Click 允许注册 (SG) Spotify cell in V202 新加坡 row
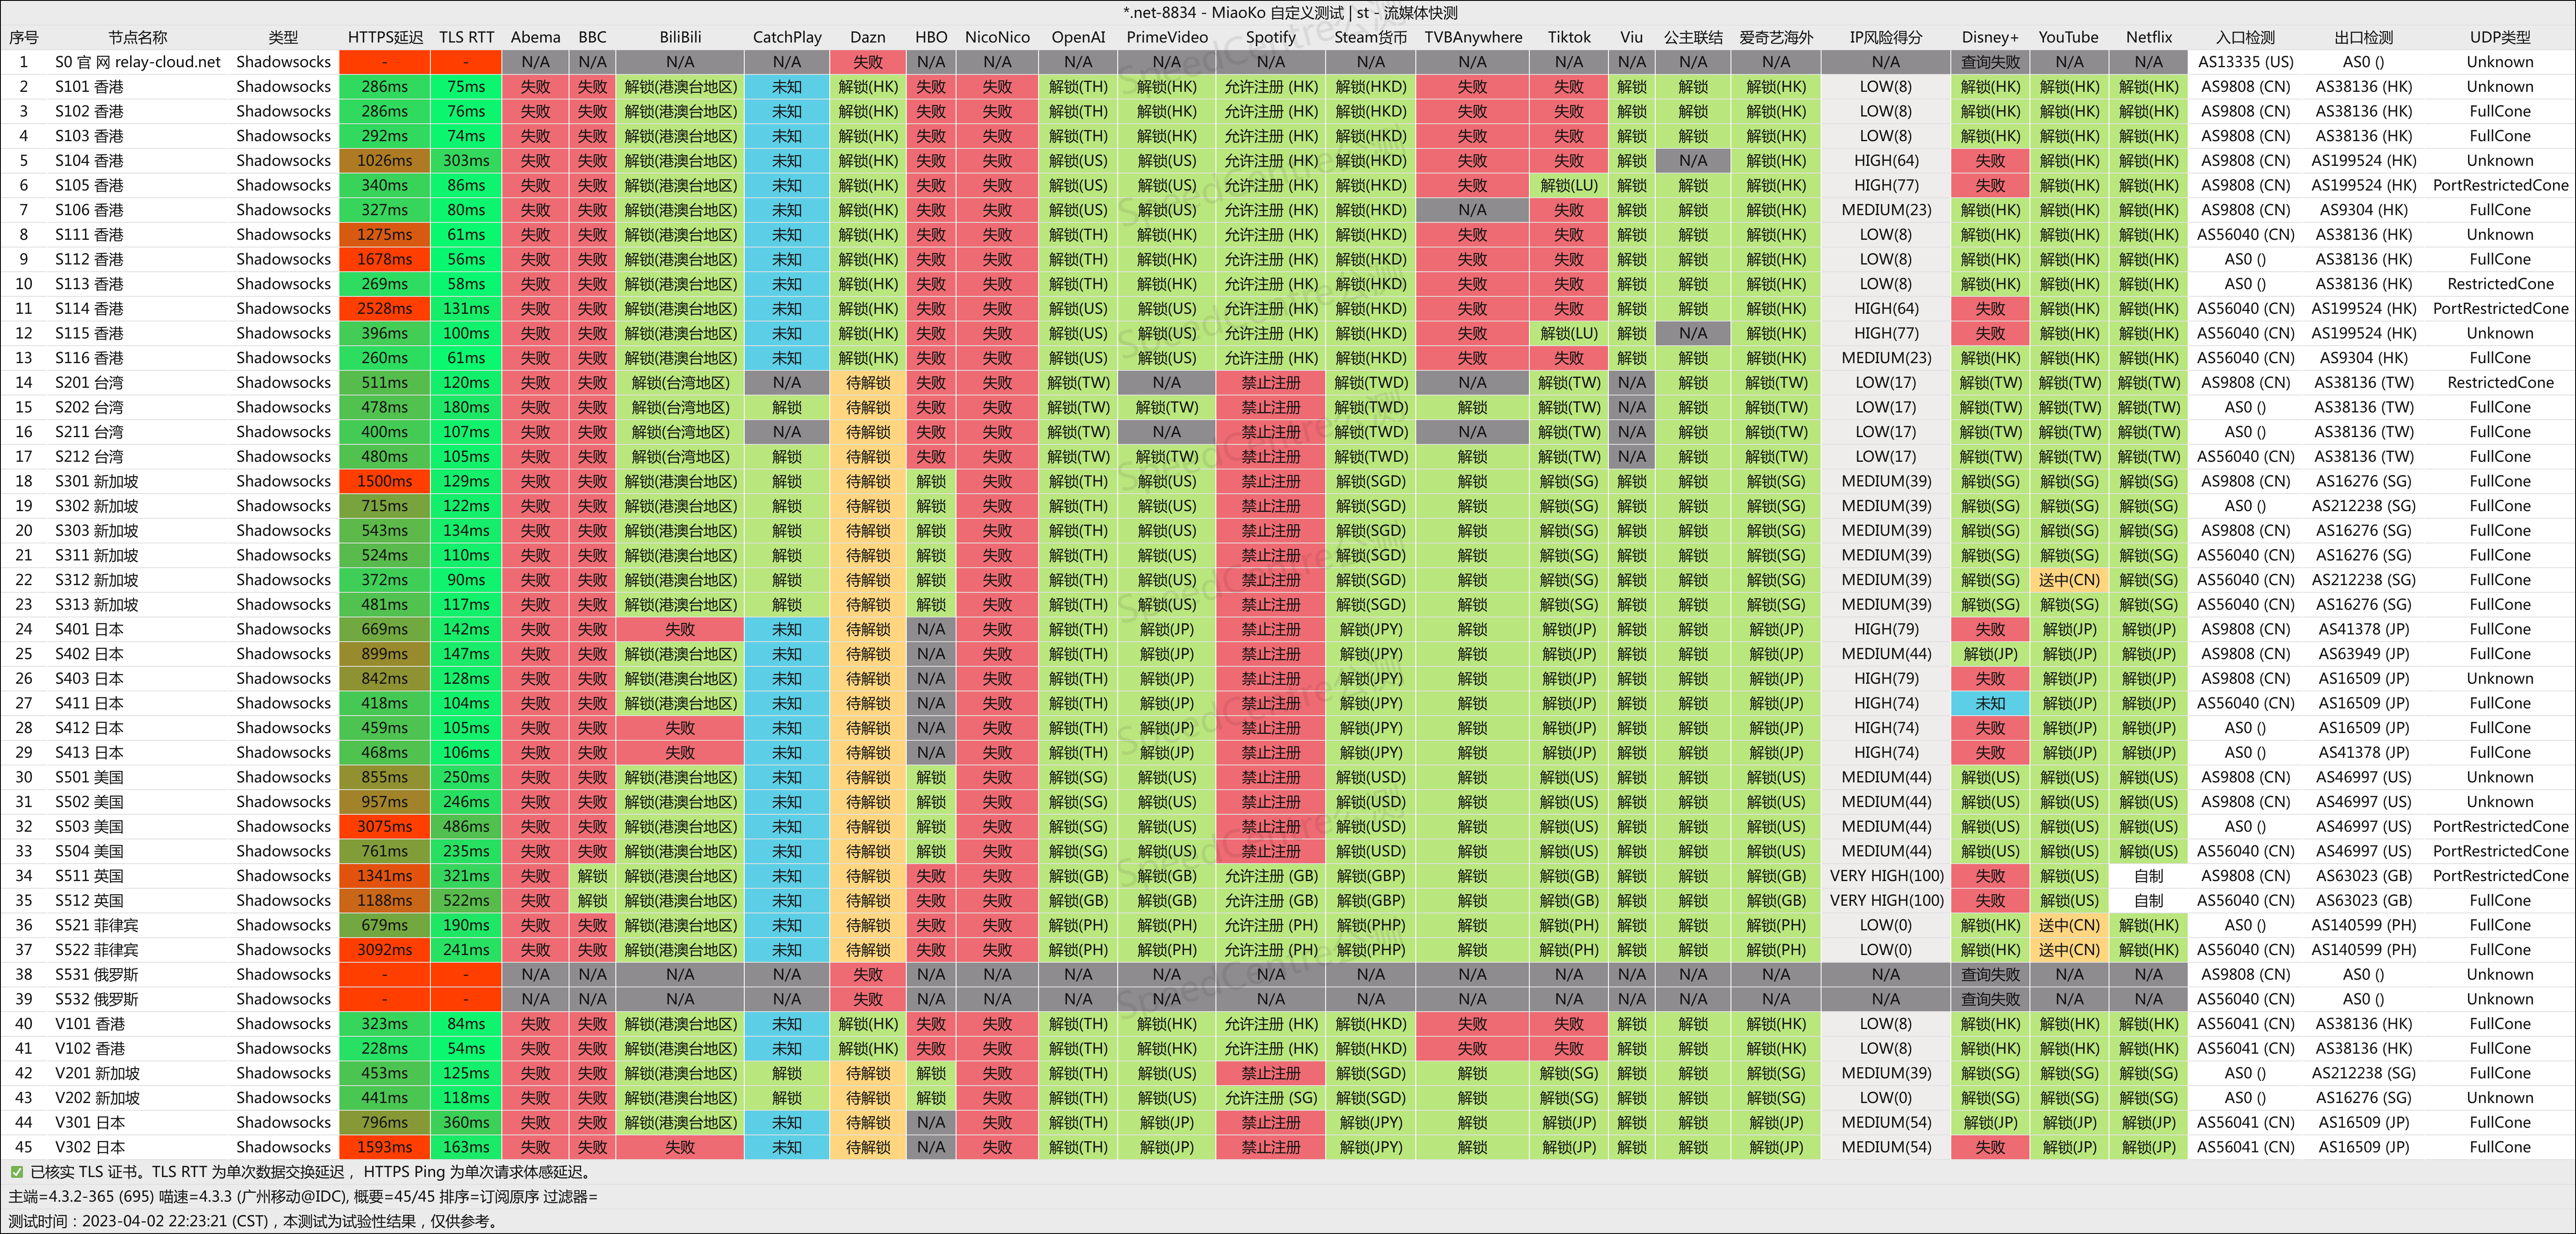The height and width of the screenshot is (1234, 2576). click(x=1271, y=1098)
